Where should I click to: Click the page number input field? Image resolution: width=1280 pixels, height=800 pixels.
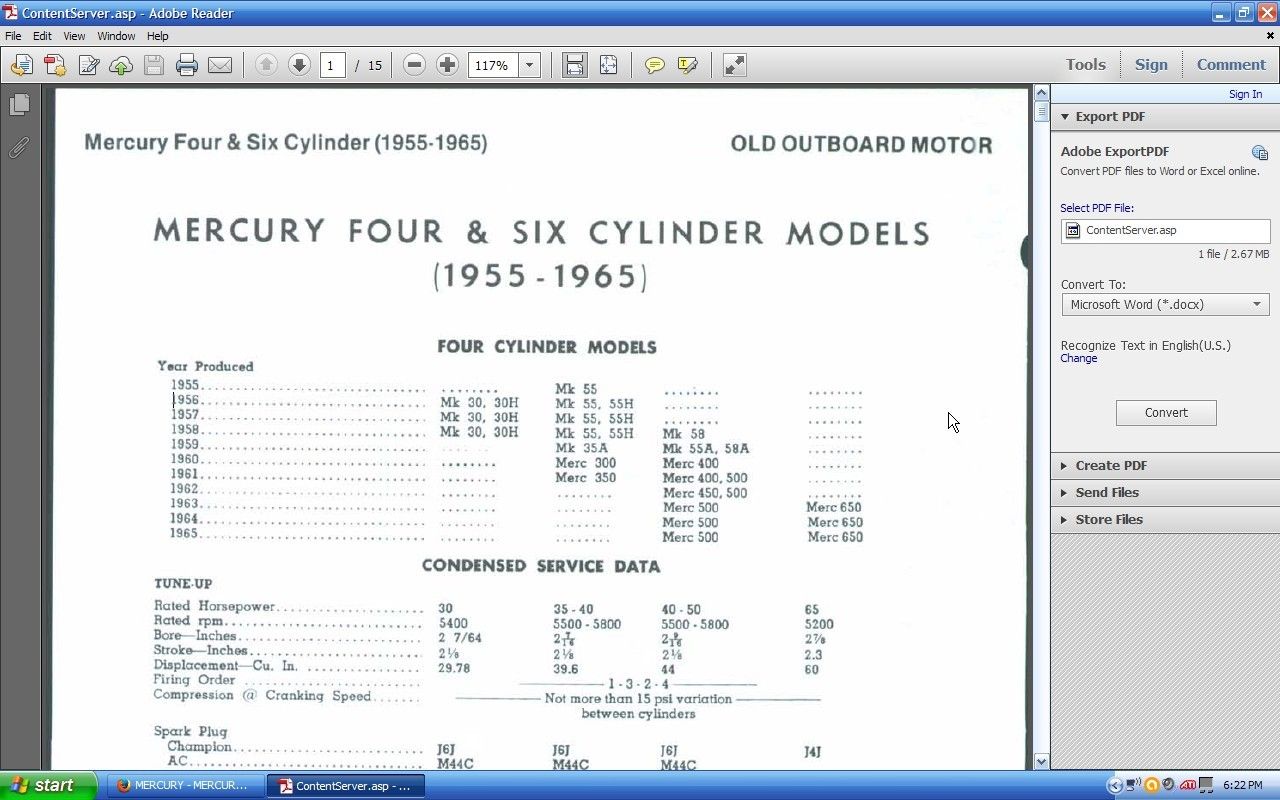tap(333, 65)
